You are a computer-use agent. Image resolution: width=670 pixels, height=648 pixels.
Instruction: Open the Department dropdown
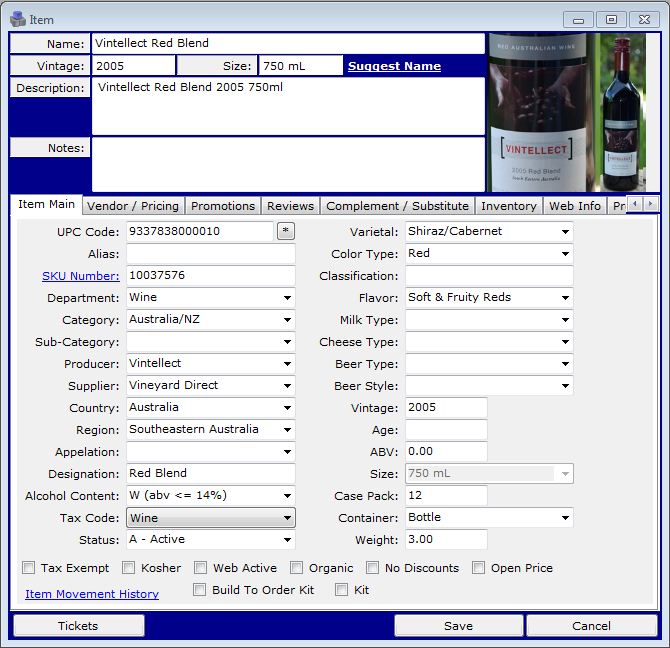(288, 298)
